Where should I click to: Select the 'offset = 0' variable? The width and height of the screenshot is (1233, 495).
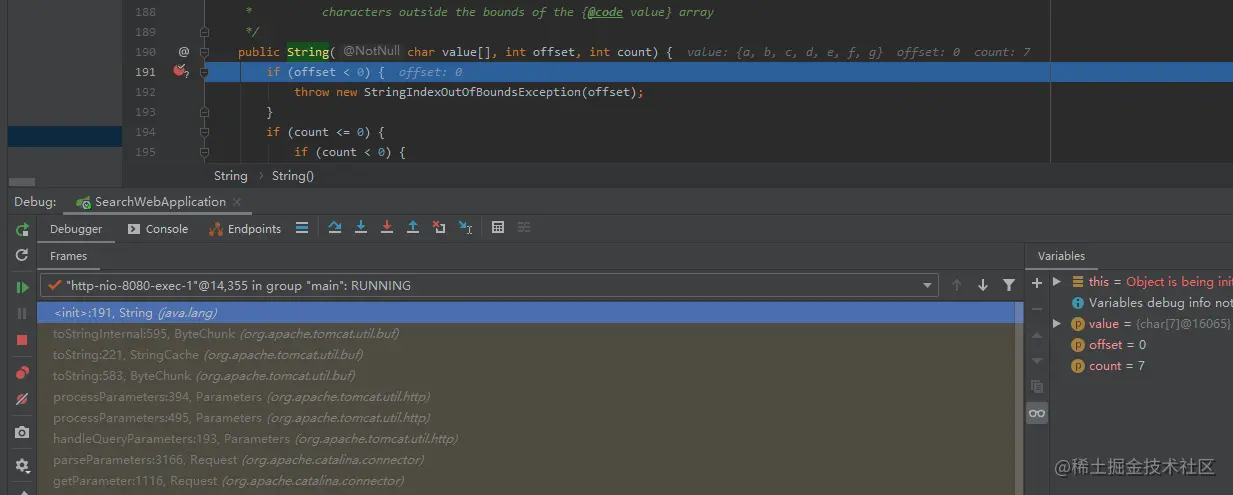tap(1117, 345)
